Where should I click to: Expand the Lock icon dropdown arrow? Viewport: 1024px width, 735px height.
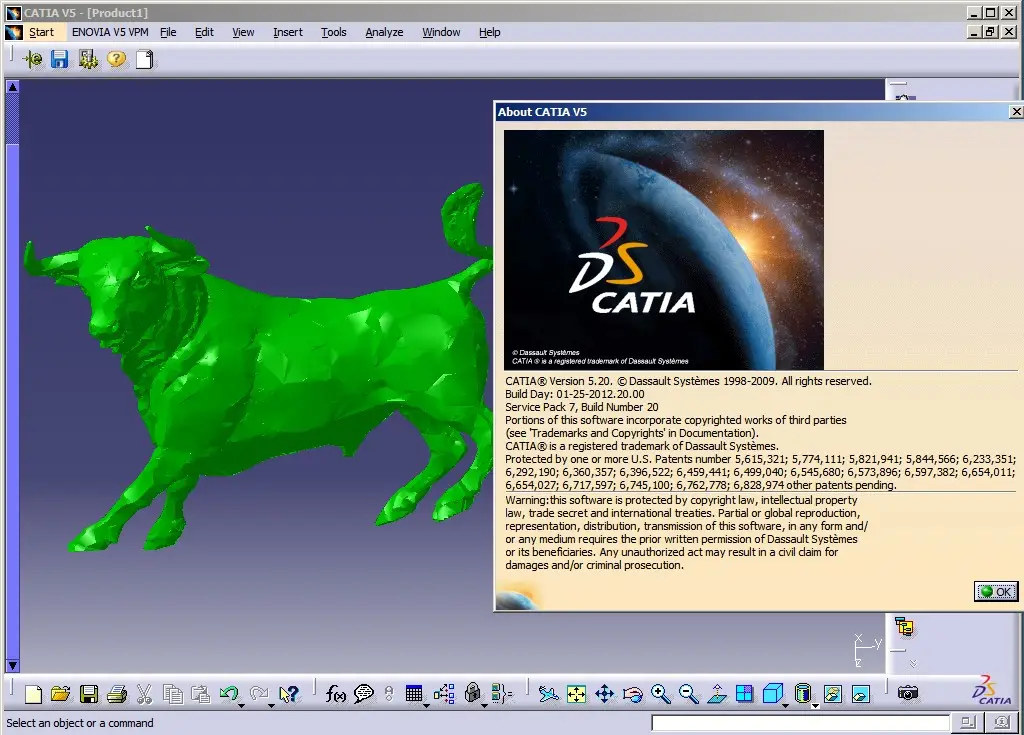pyautogui.click(x=484, y=706)
